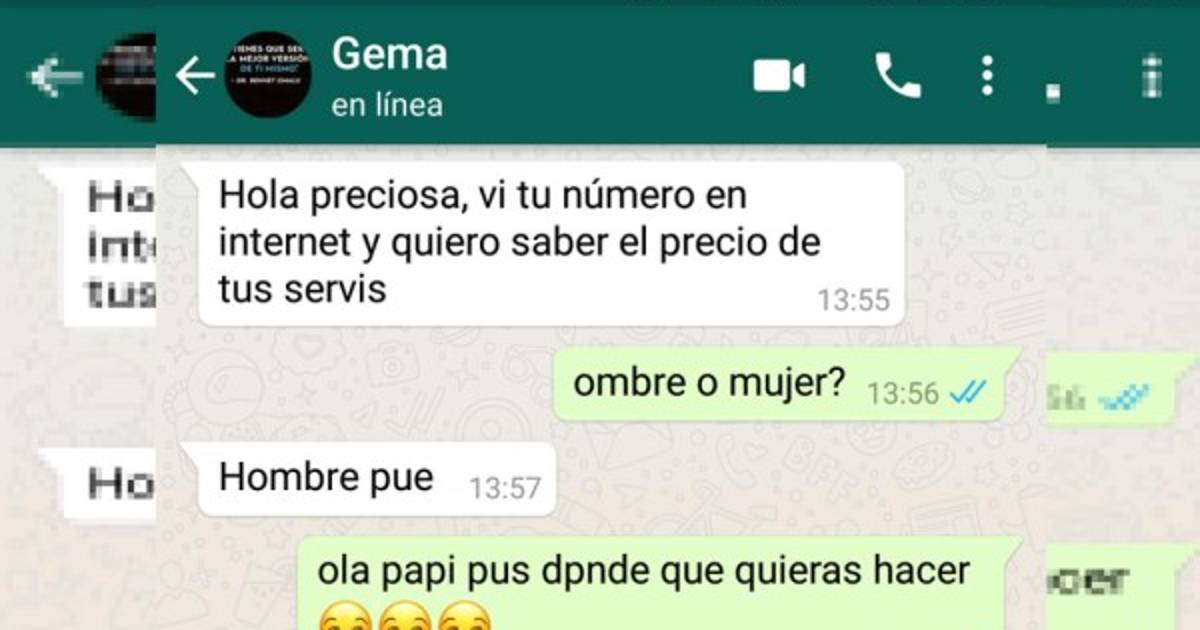Tap the blurred profile picture at far left
Image resolution: width=1200 pixels, height=630 pixels.
point(126,77)
